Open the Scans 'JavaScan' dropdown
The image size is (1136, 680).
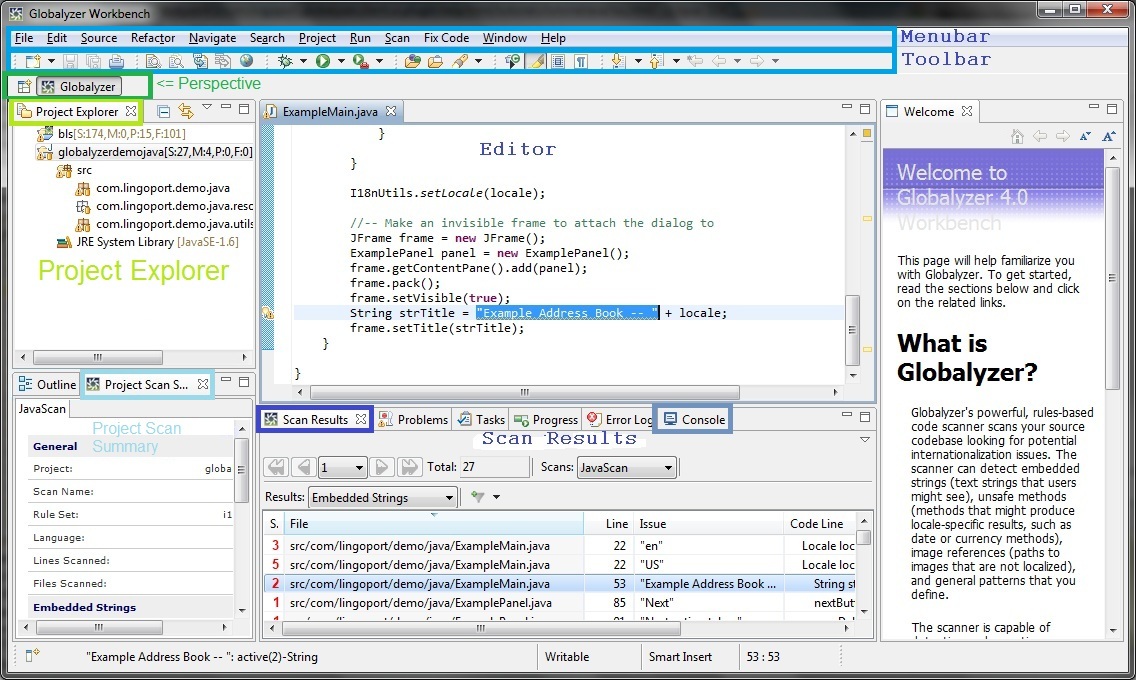point(627,467)
